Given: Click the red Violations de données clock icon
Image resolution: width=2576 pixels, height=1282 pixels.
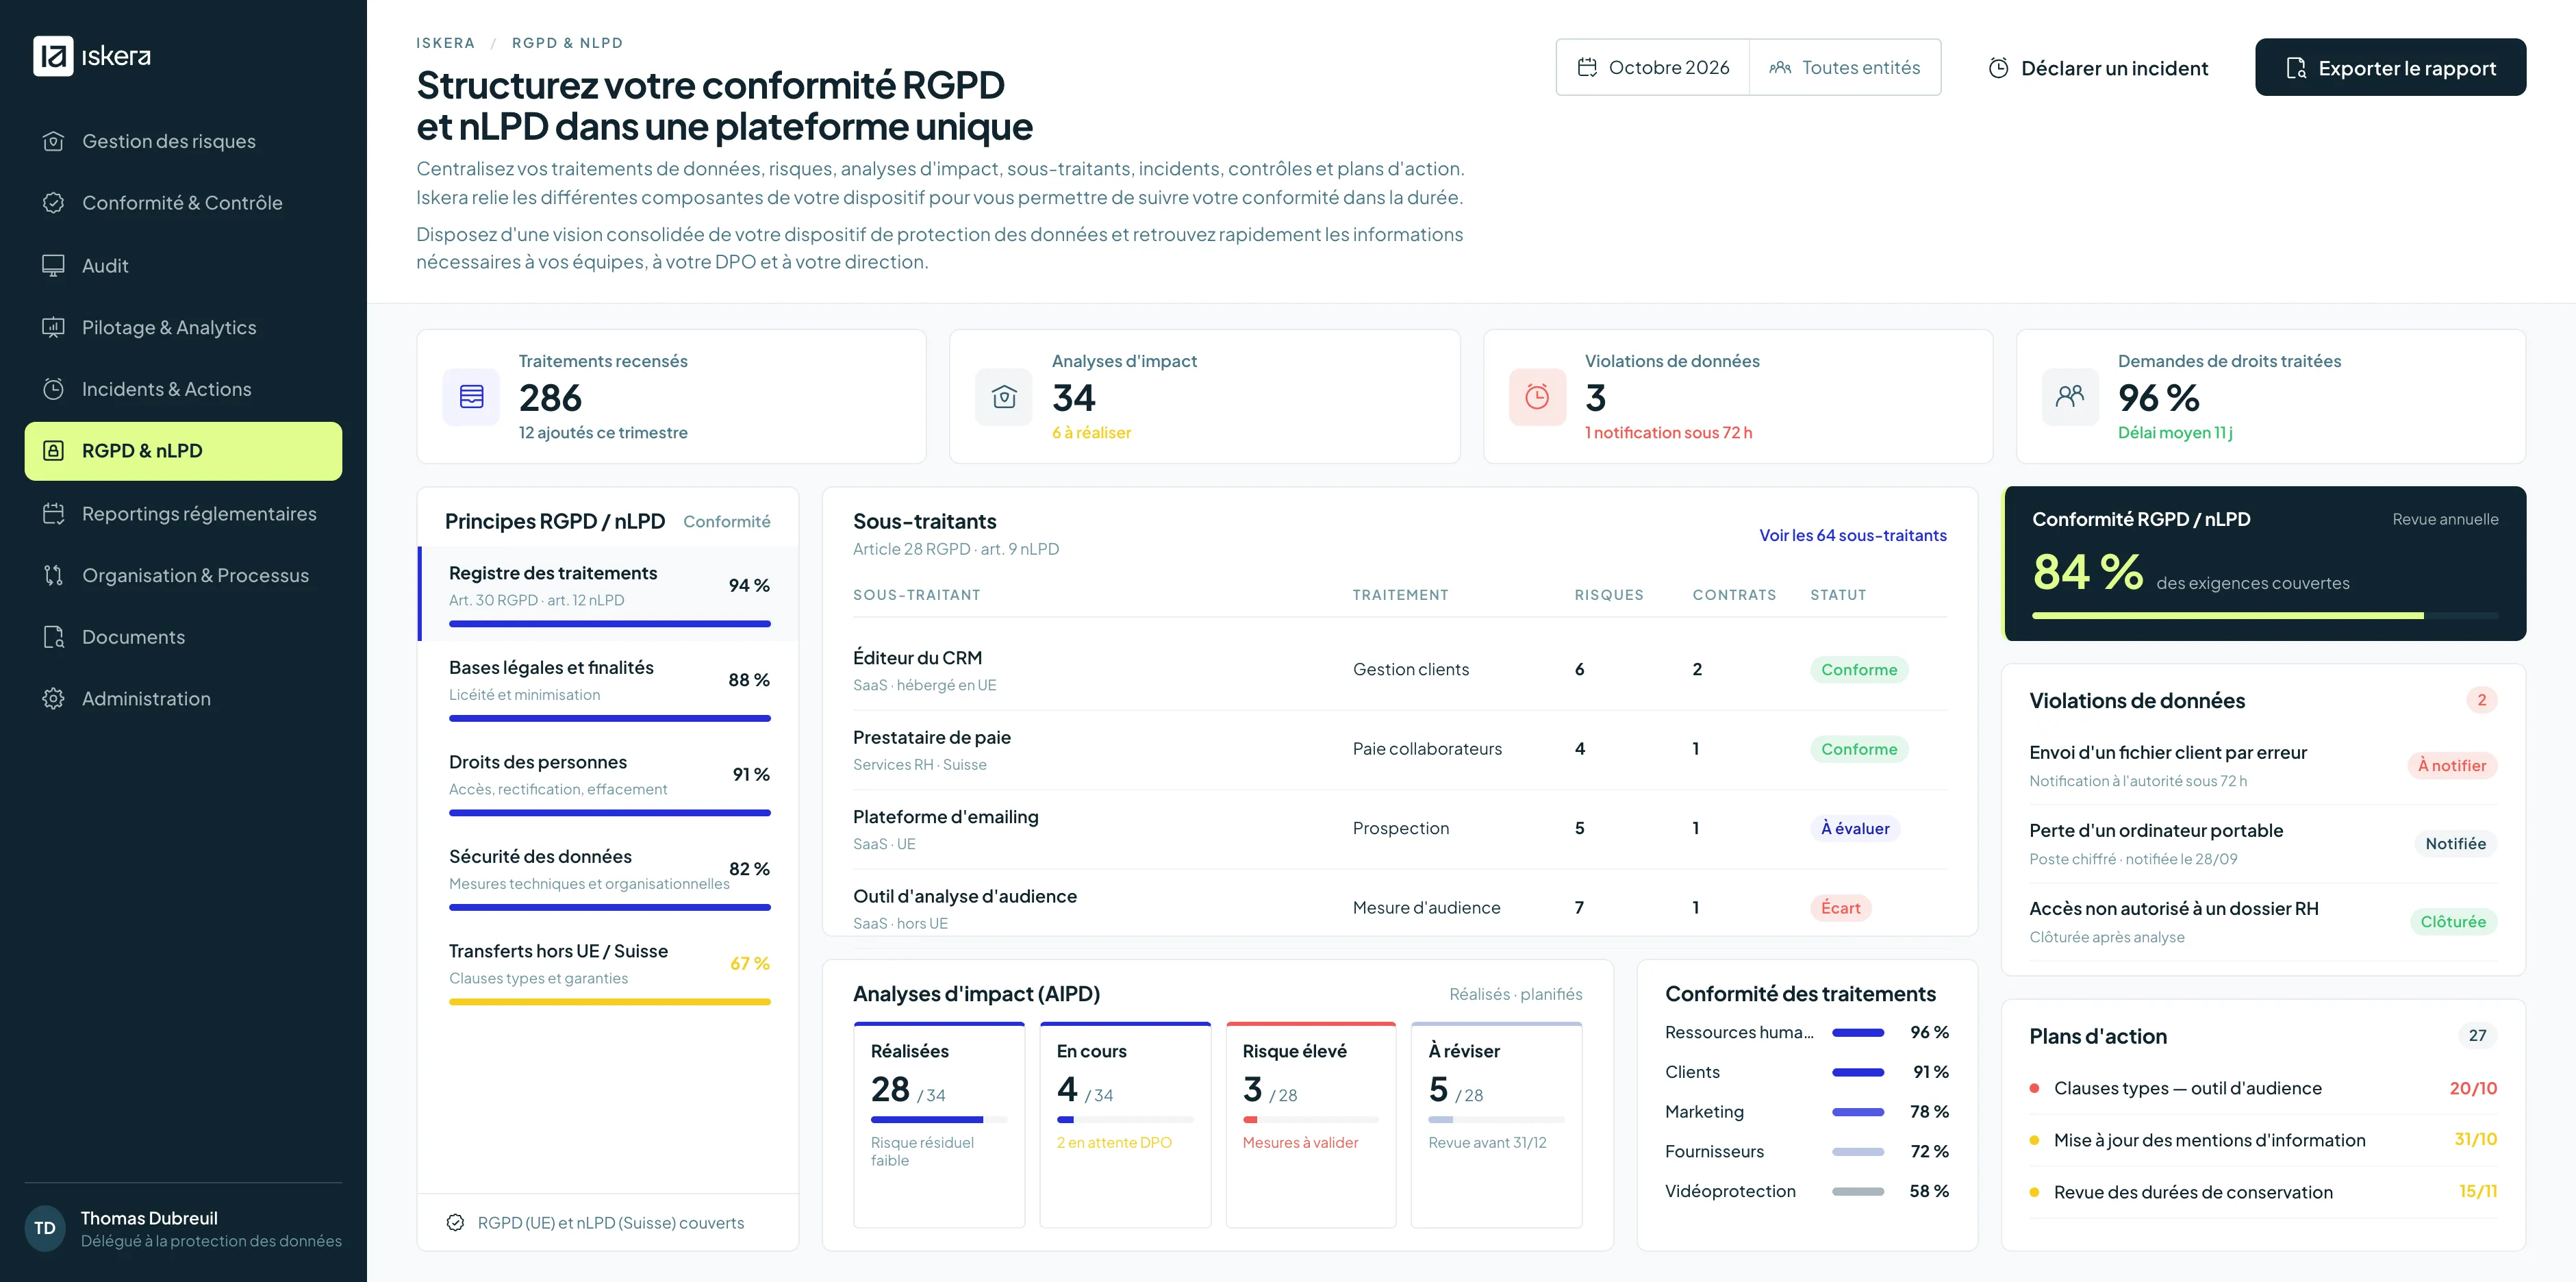Looking at the screenshot, I should [x=1537, y=397].
